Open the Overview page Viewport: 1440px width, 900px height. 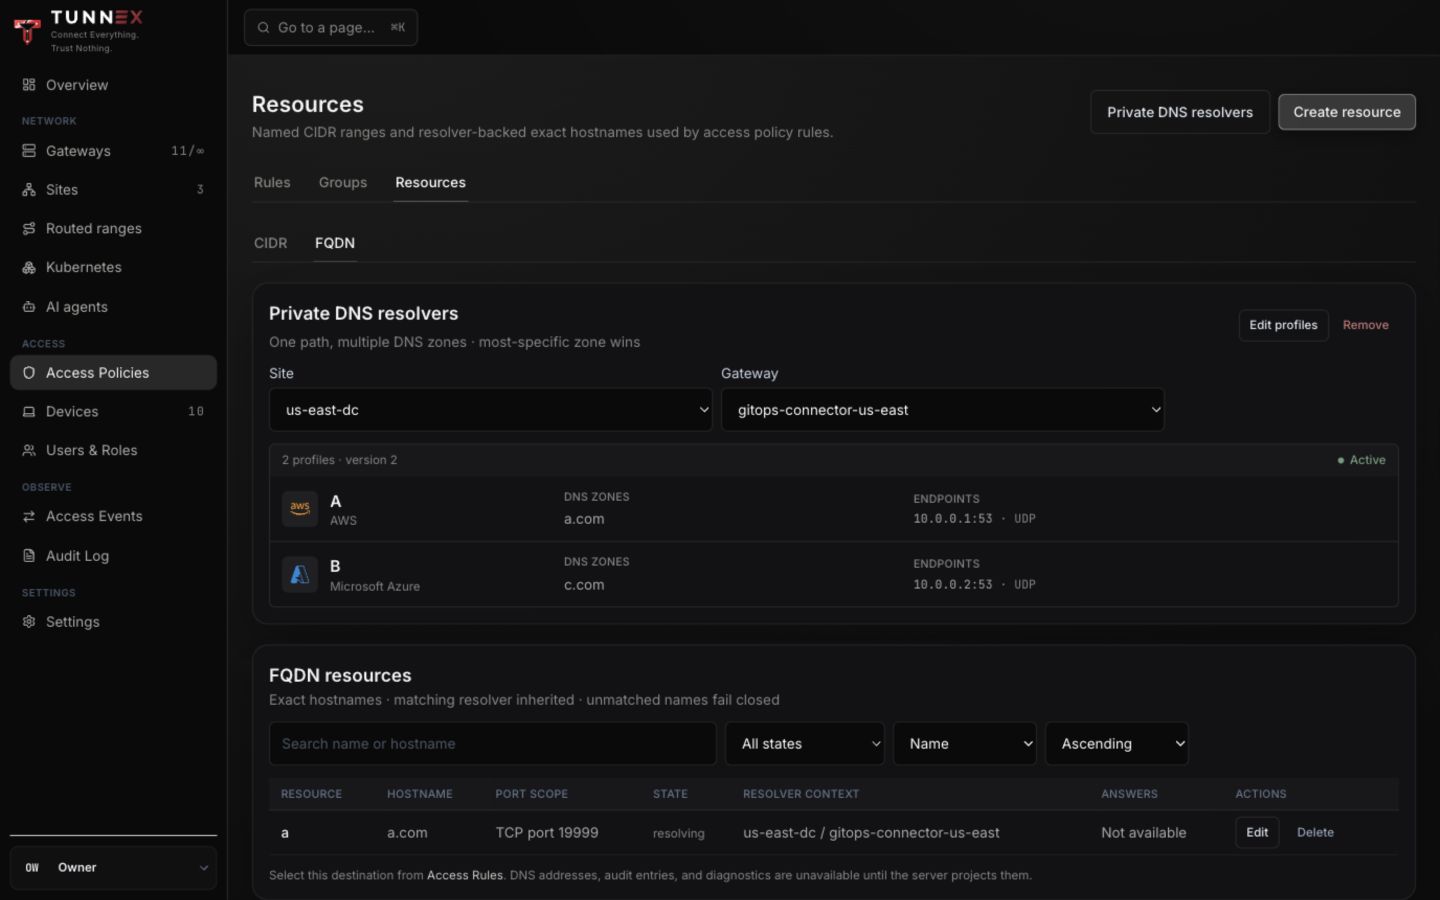pos(113,85)
